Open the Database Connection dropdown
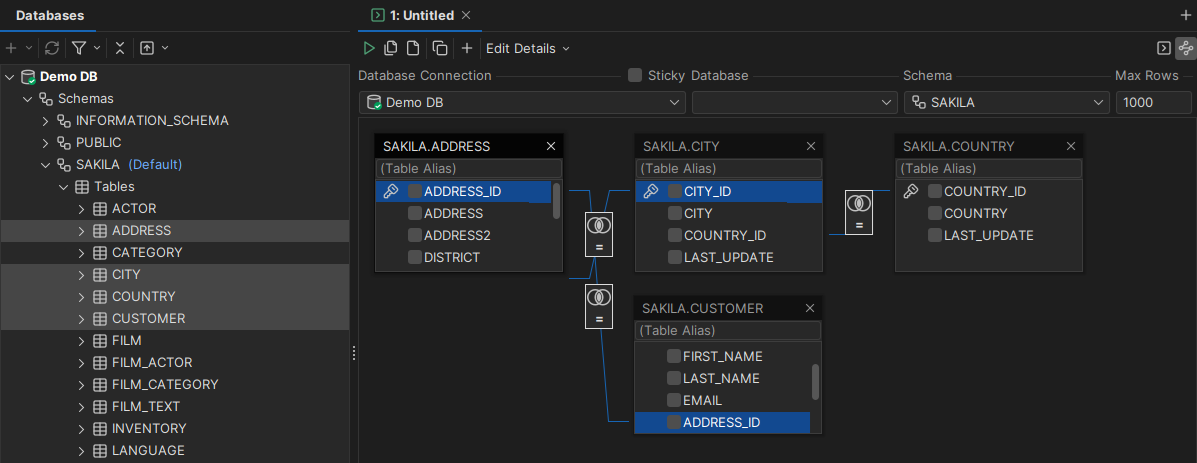Screen dimensions: 1197x463 (522, 102)
